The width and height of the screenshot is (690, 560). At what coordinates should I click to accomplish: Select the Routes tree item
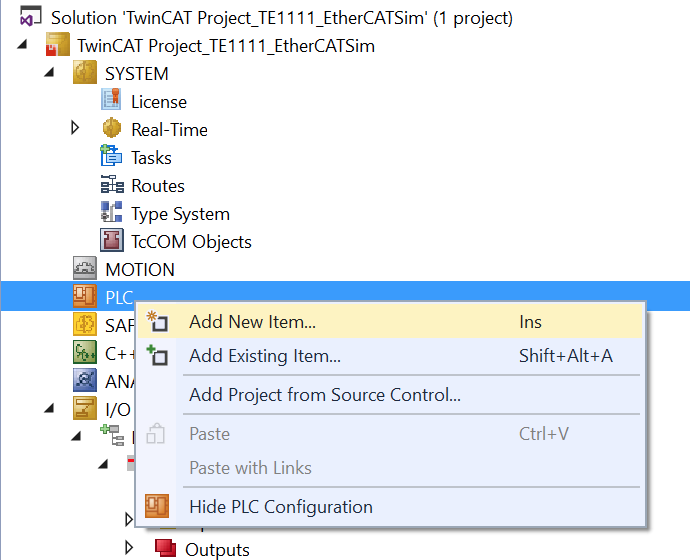click(x=158, y=186)
